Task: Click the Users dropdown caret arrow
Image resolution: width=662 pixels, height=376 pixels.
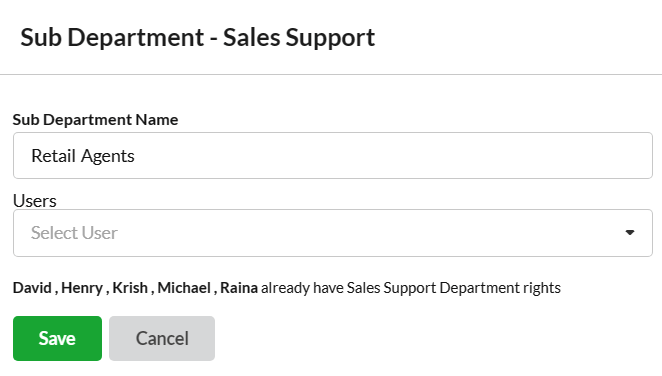Action: pos(630,233)
